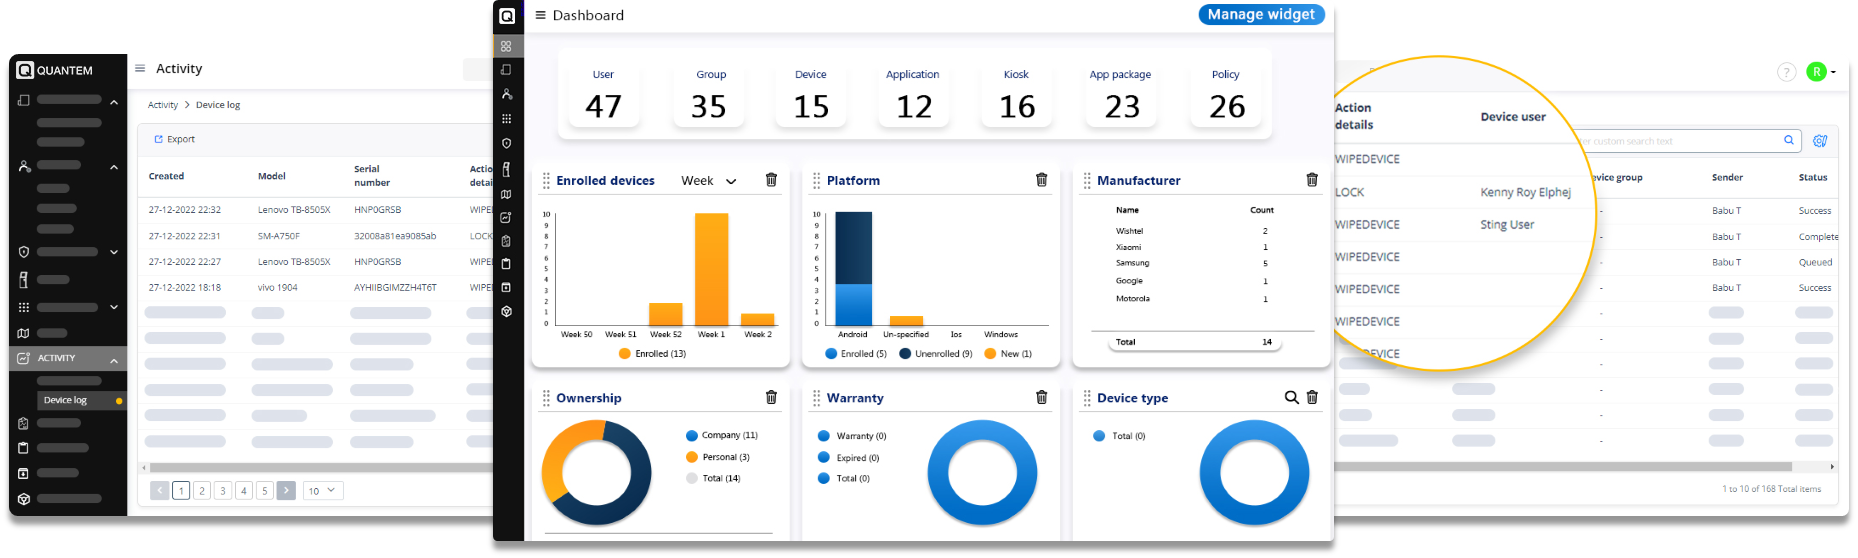Click the horizontal scrollbar under device log table
The height and width of the screenshot is (558, 1858).
tap(320, 467)
